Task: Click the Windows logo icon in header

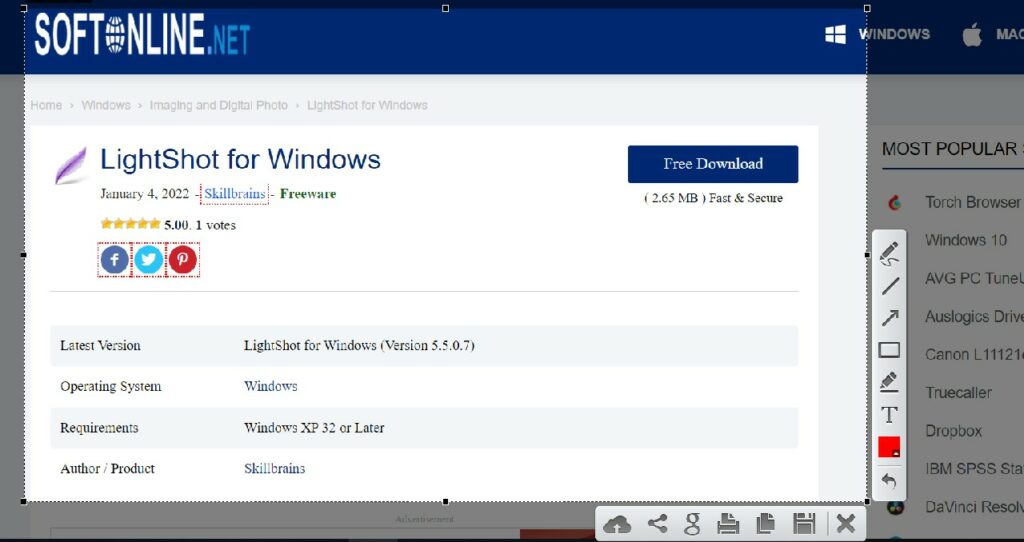Action: 835,34
